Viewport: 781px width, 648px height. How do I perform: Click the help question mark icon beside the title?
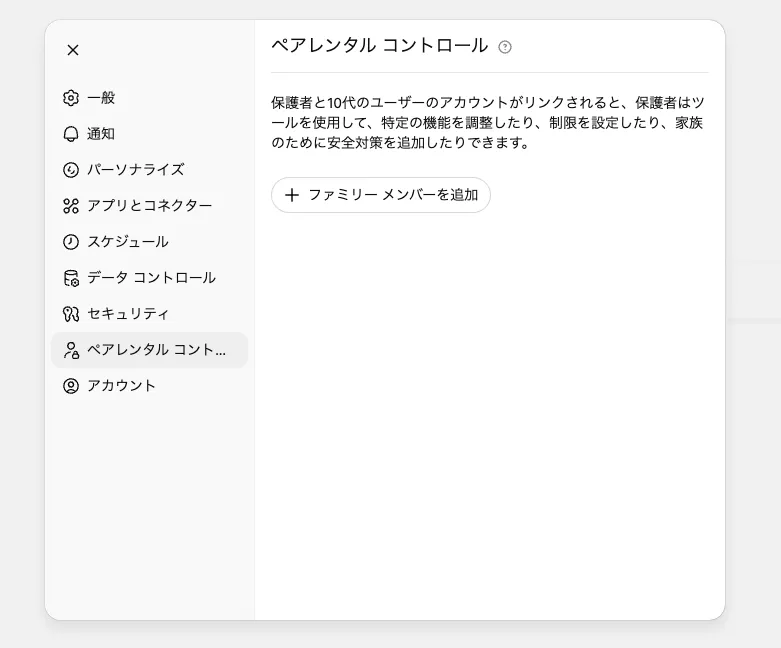tap(505, 47)
